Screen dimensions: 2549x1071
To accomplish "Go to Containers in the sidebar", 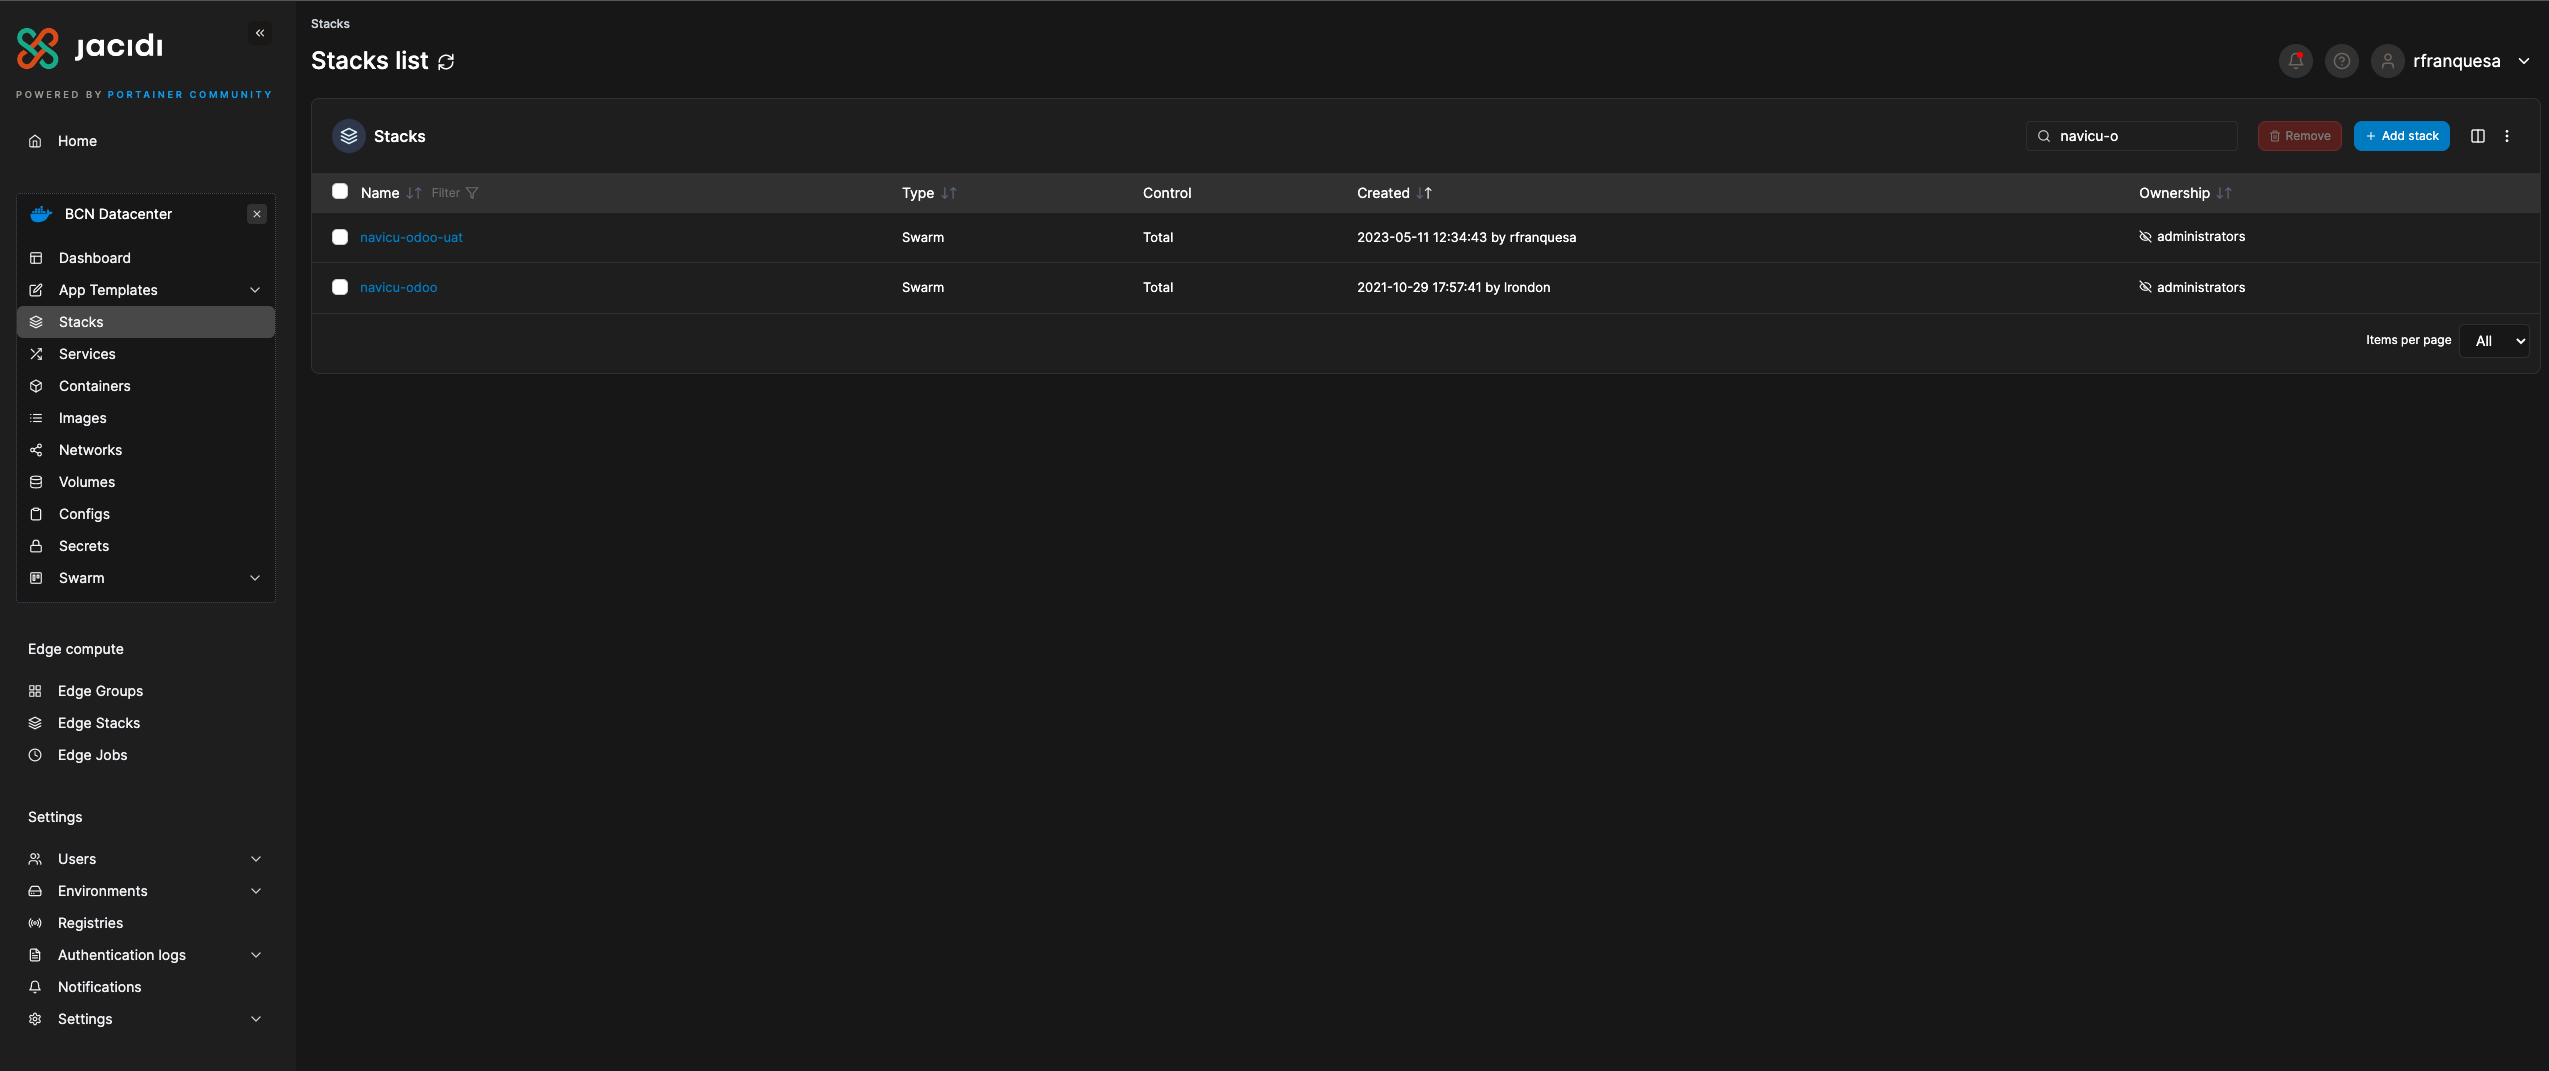I will point(94,386).
